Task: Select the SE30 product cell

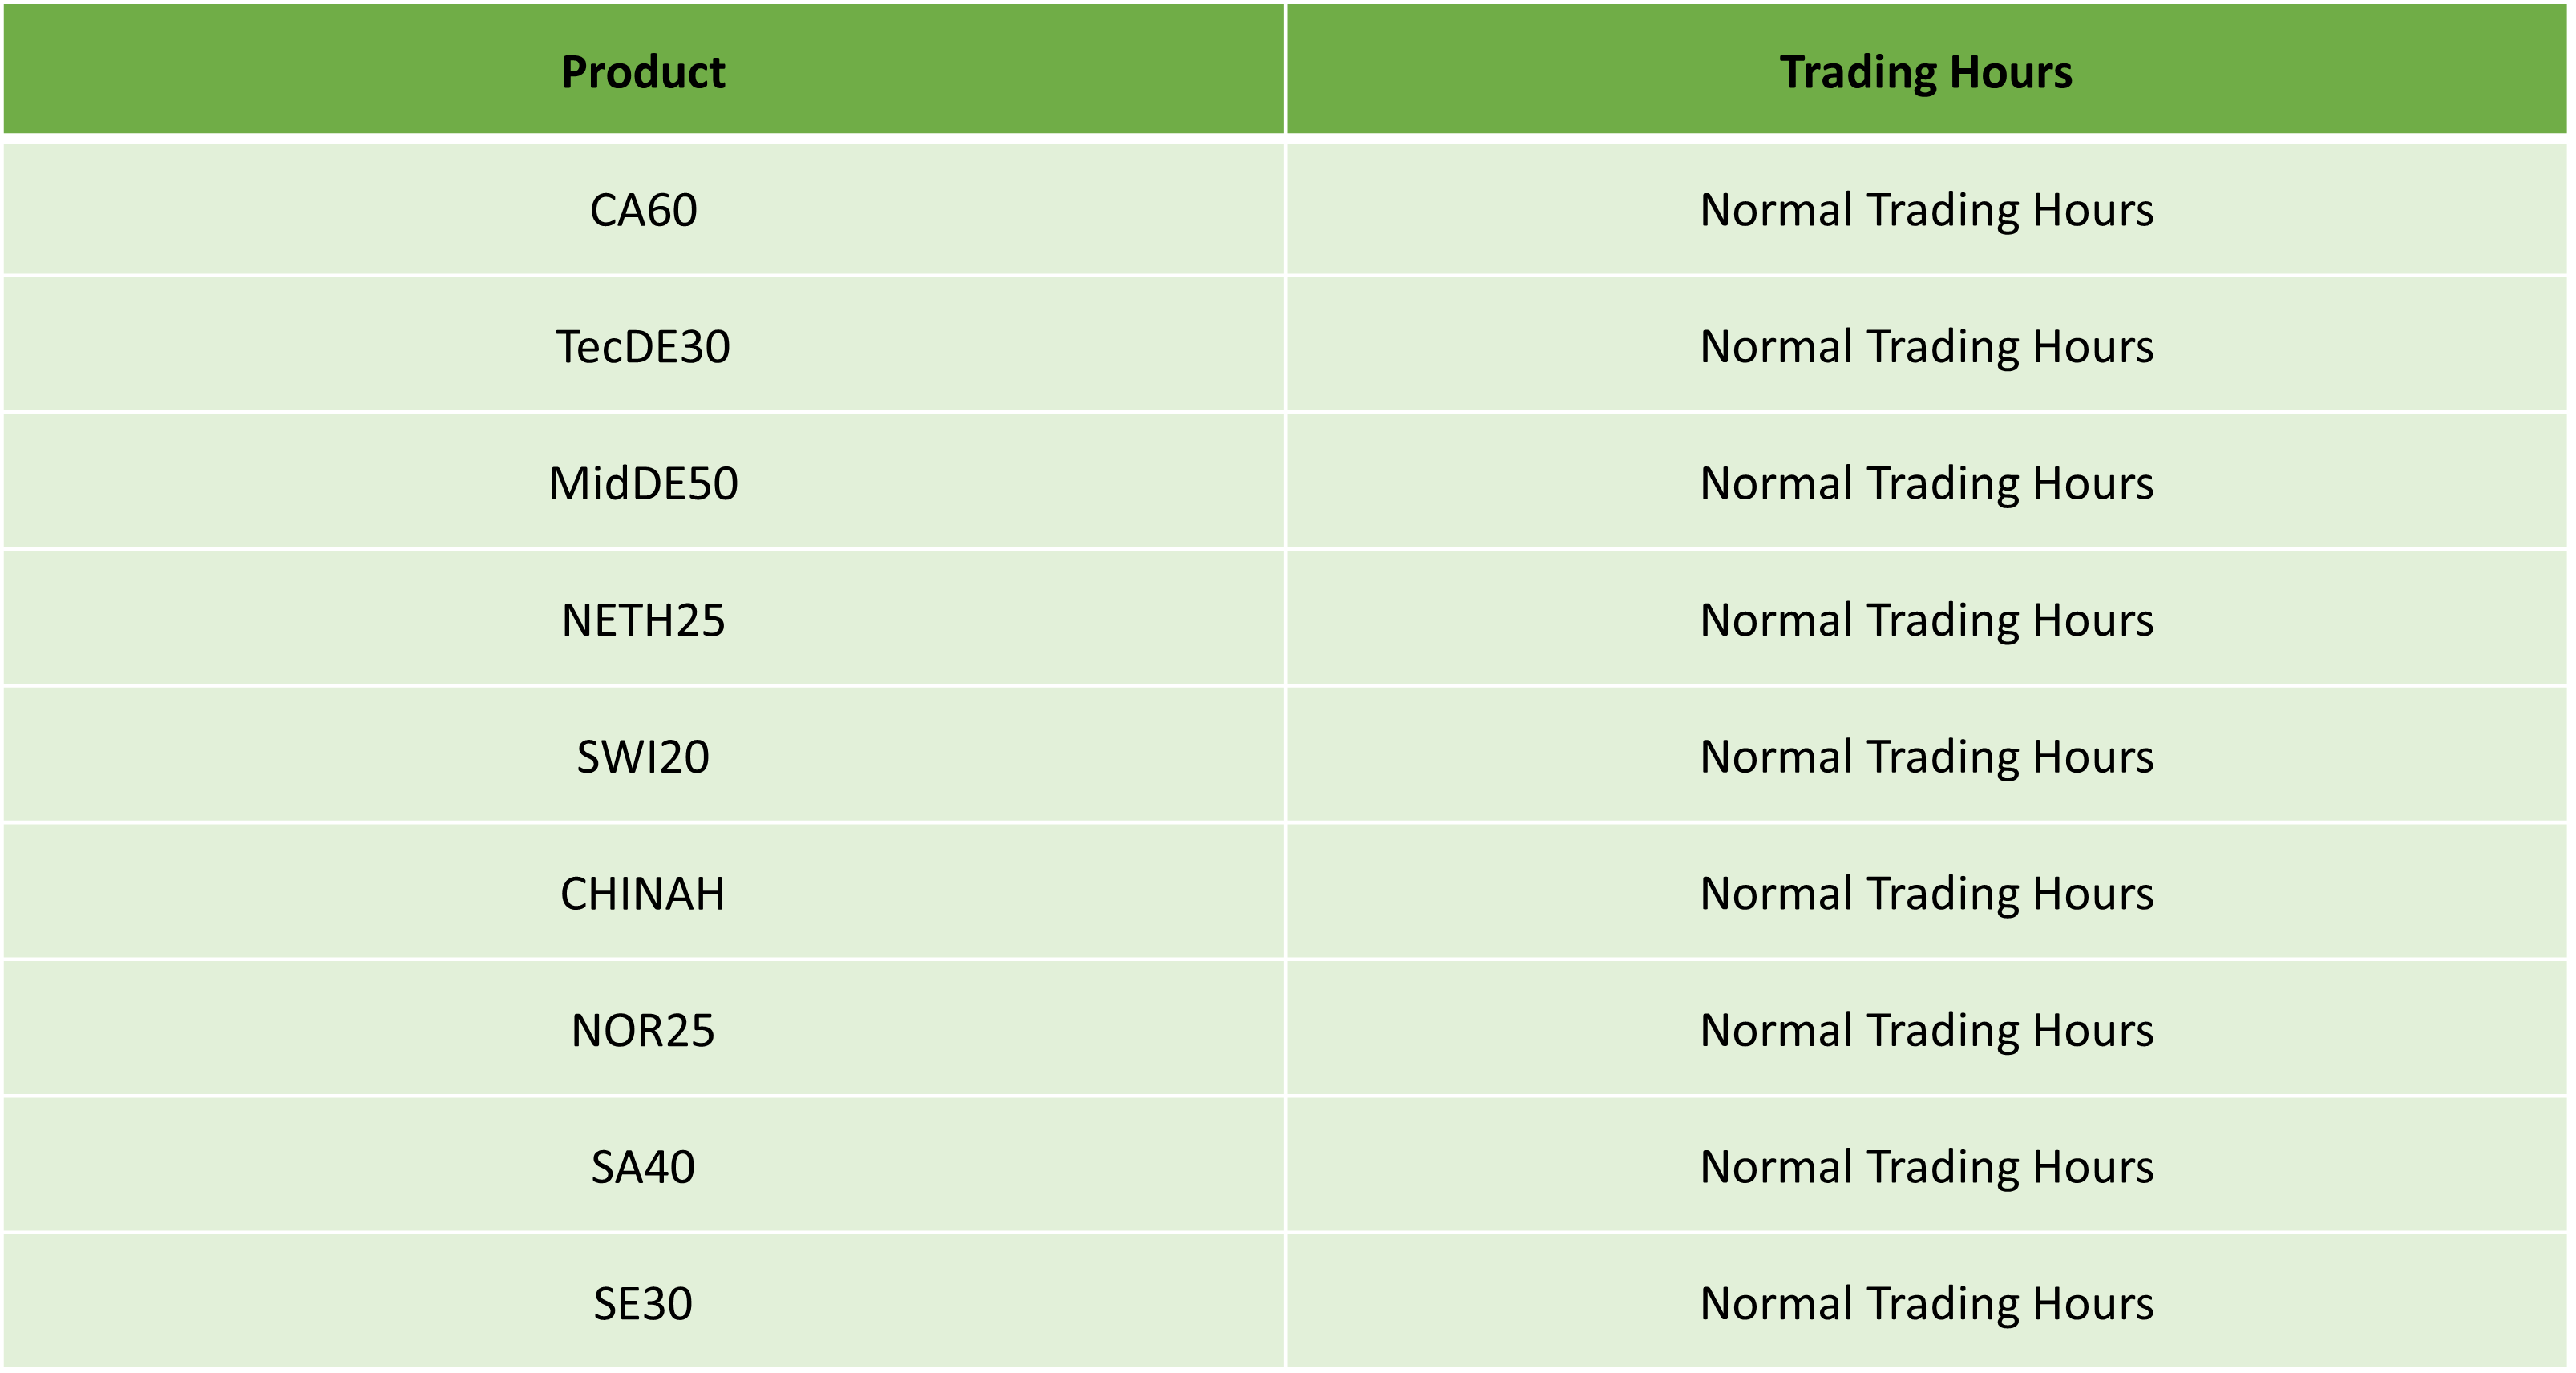Action: [x=643, y=1303]
